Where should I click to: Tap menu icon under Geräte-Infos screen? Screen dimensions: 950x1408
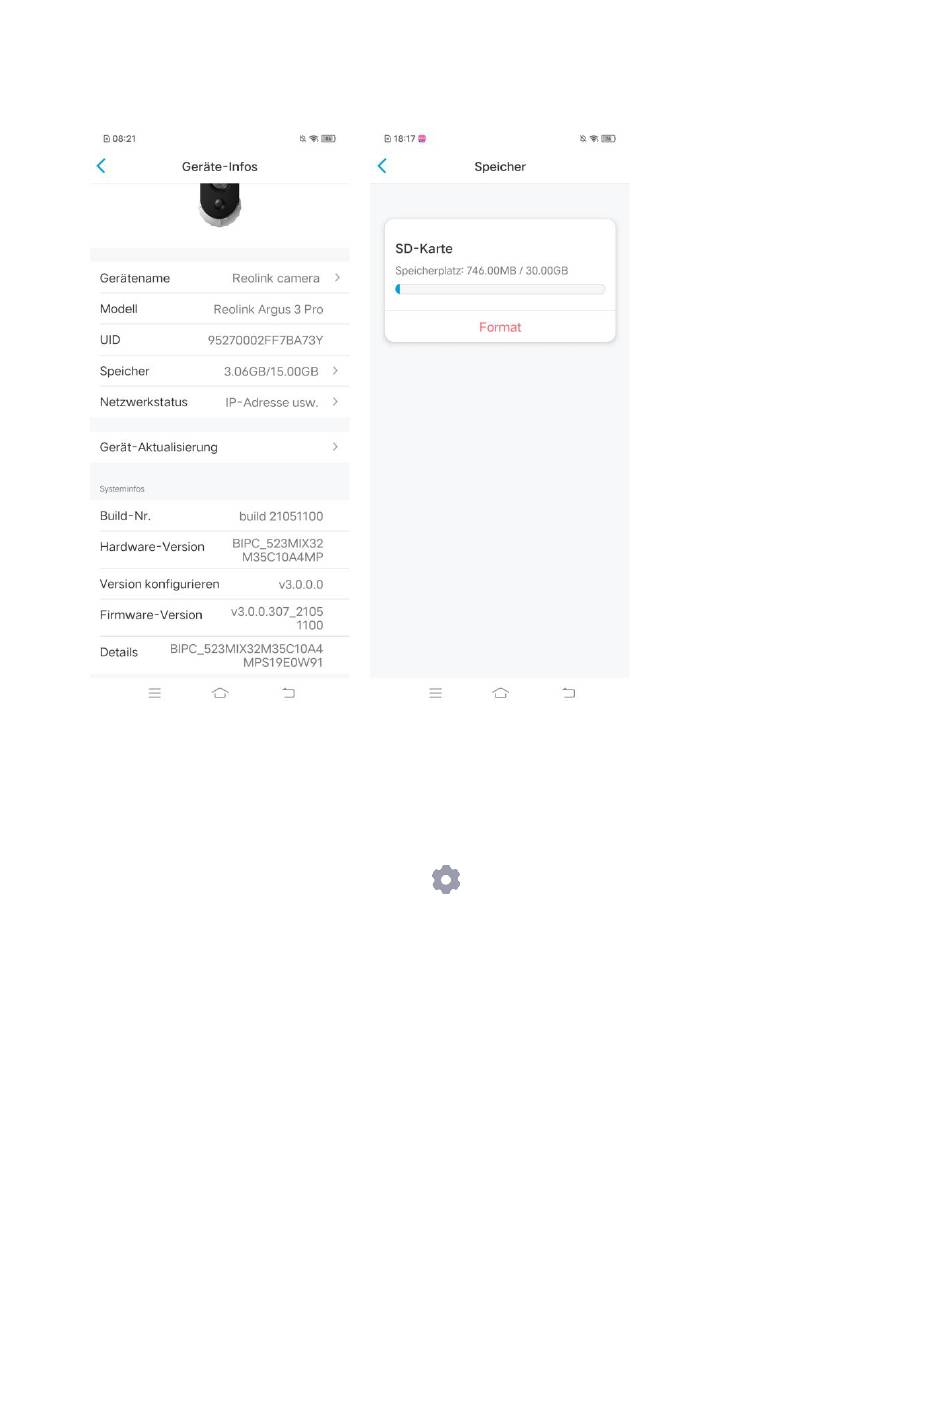155,693
